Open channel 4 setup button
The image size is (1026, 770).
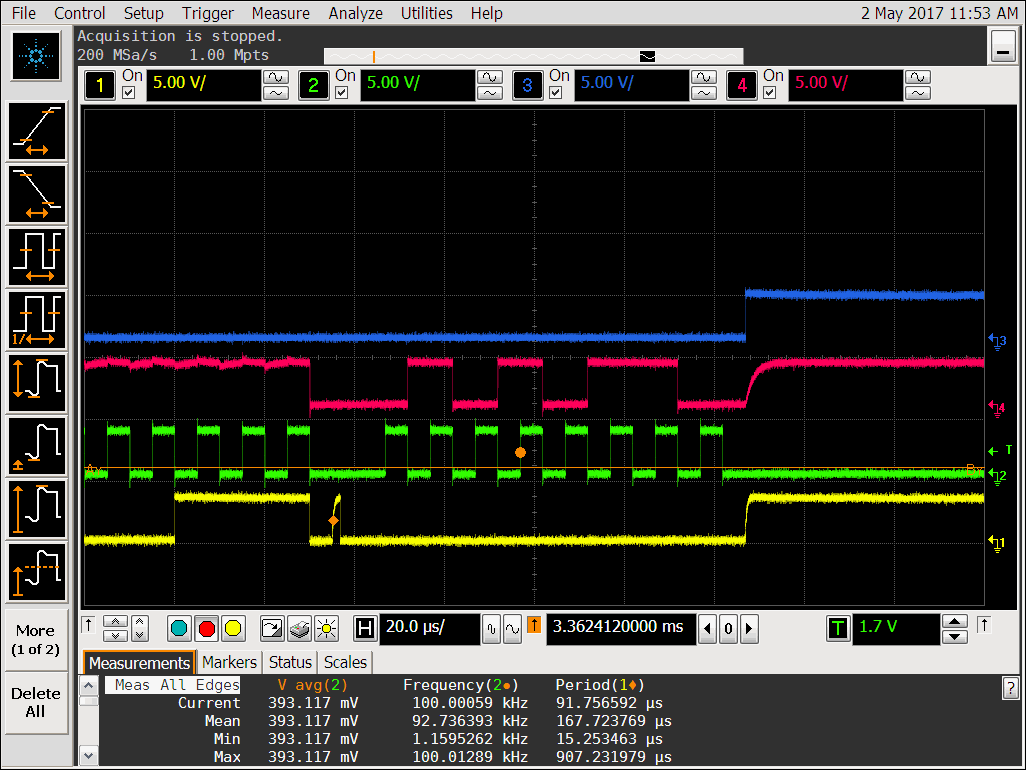point(741,86)
